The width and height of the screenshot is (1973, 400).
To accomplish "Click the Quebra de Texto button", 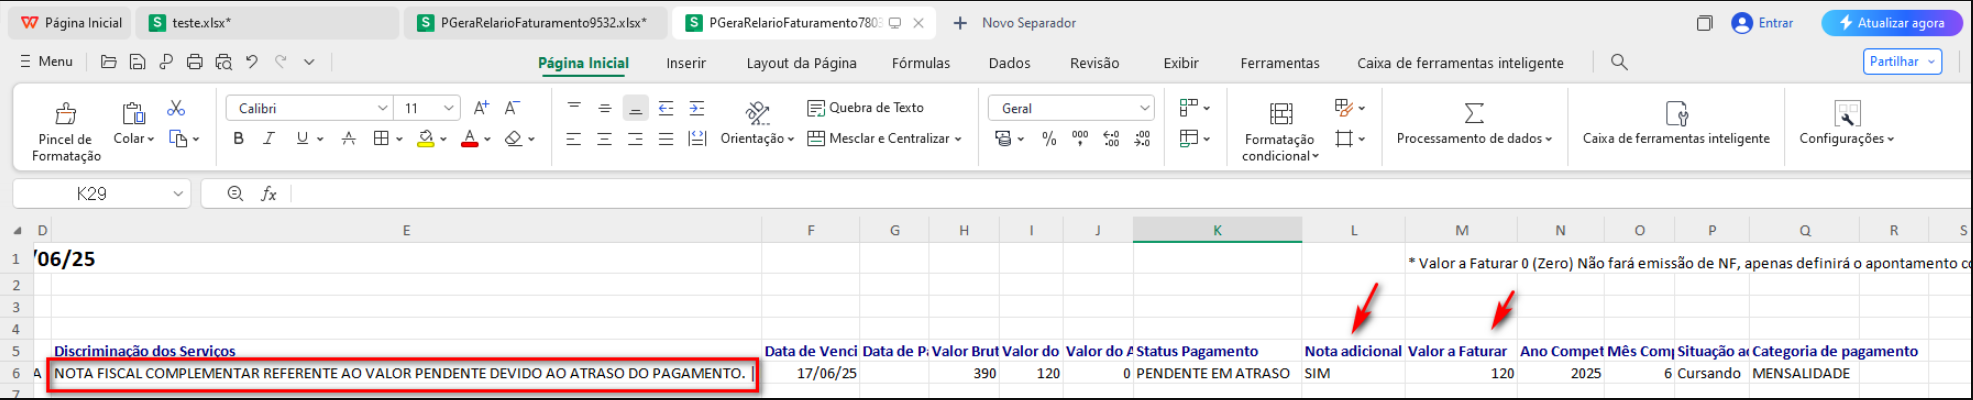I will [866, 108].
